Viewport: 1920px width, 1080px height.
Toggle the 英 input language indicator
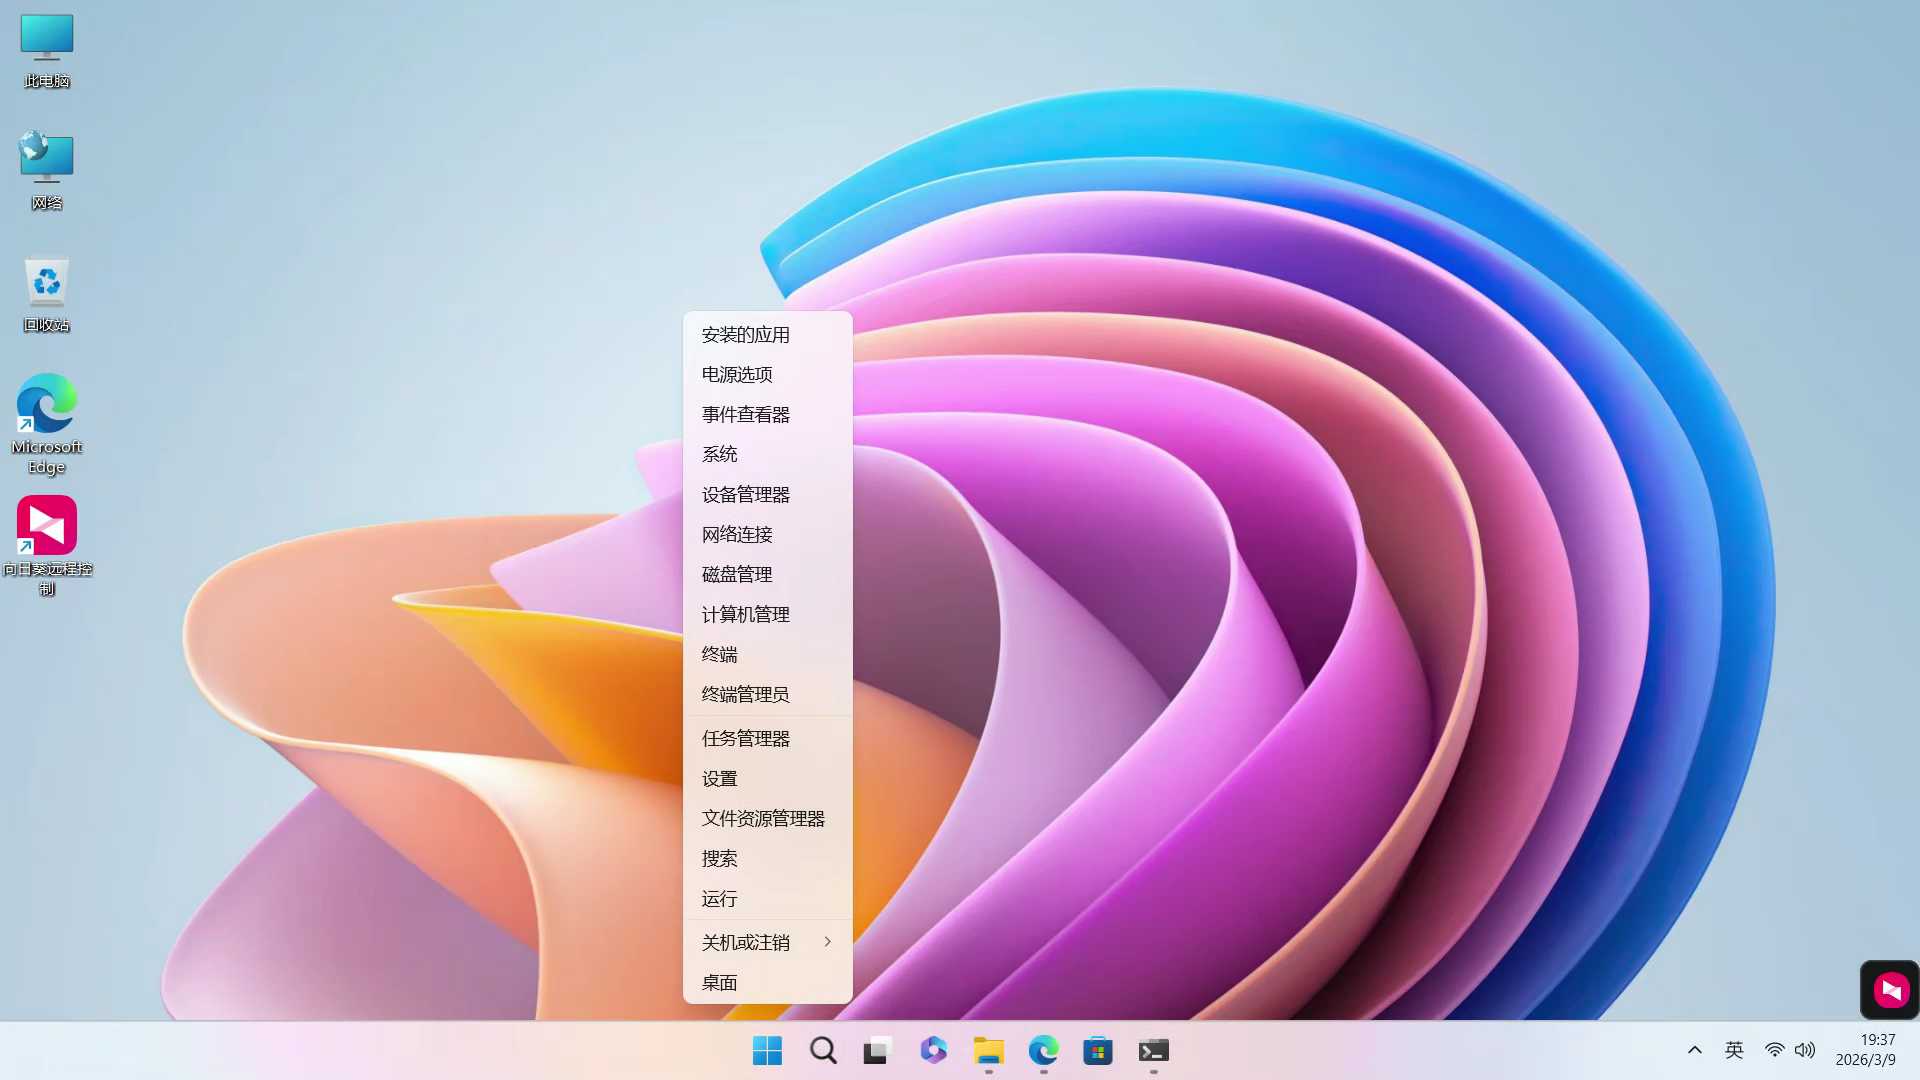point(1734,1050)
